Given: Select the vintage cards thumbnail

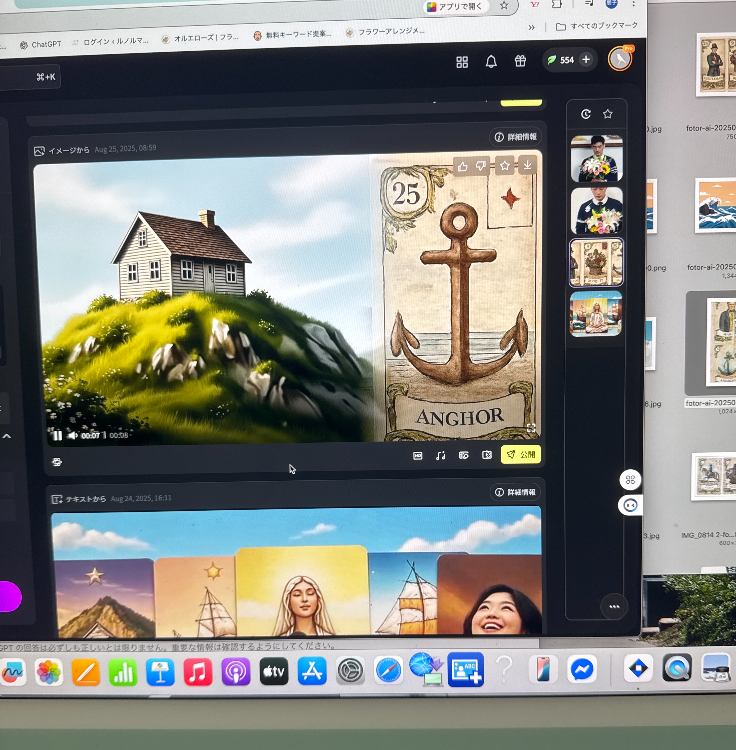Looking at the screenshot, I should coord(596,263).
